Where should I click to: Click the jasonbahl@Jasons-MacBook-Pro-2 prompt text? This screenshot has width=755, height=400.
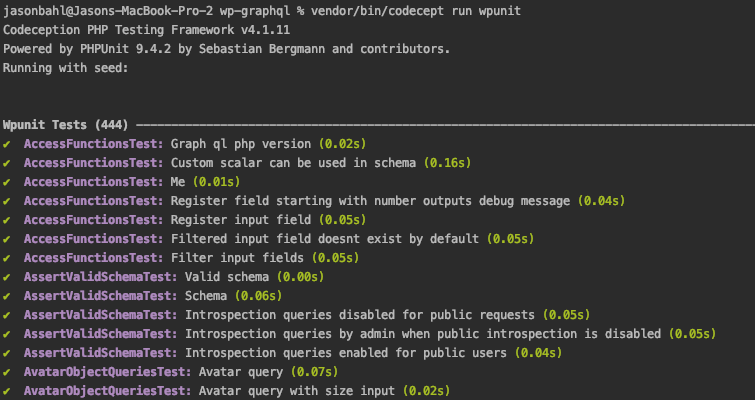click(x=107, y=11)
